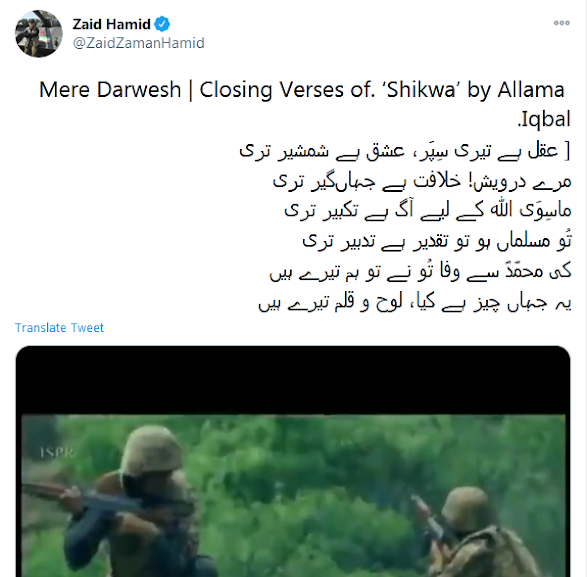587x577 pixels.
Task: Click the word 'Shikwa' in tweet text
Action: [421, 90]
